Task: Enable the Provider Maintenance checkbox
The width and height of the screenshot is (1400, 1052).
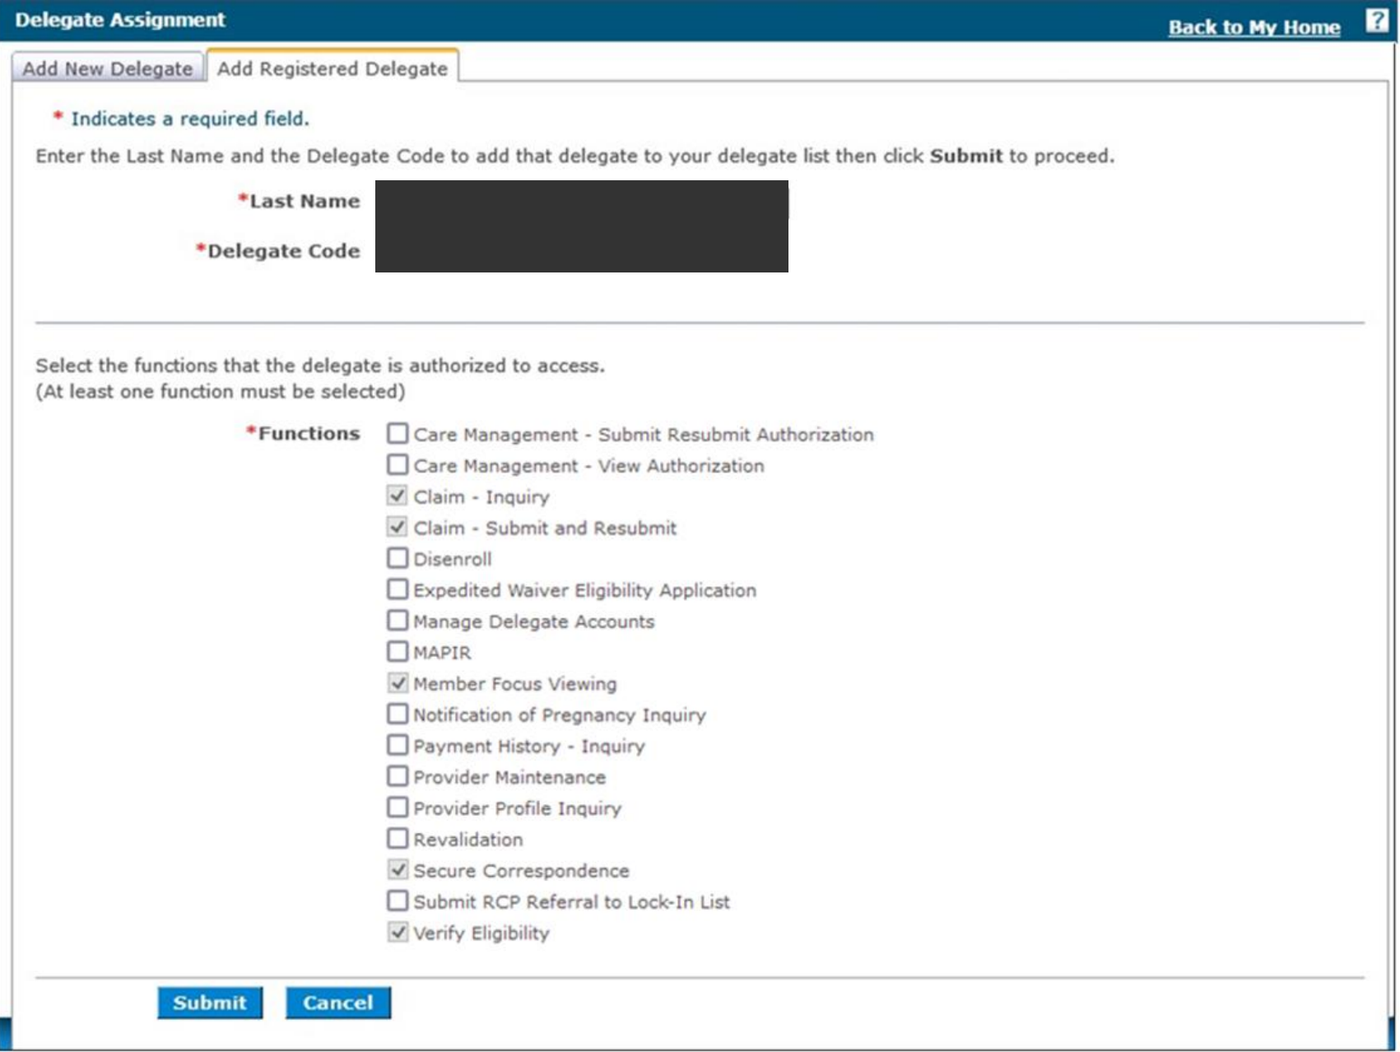Action: [x=398, y=775]
